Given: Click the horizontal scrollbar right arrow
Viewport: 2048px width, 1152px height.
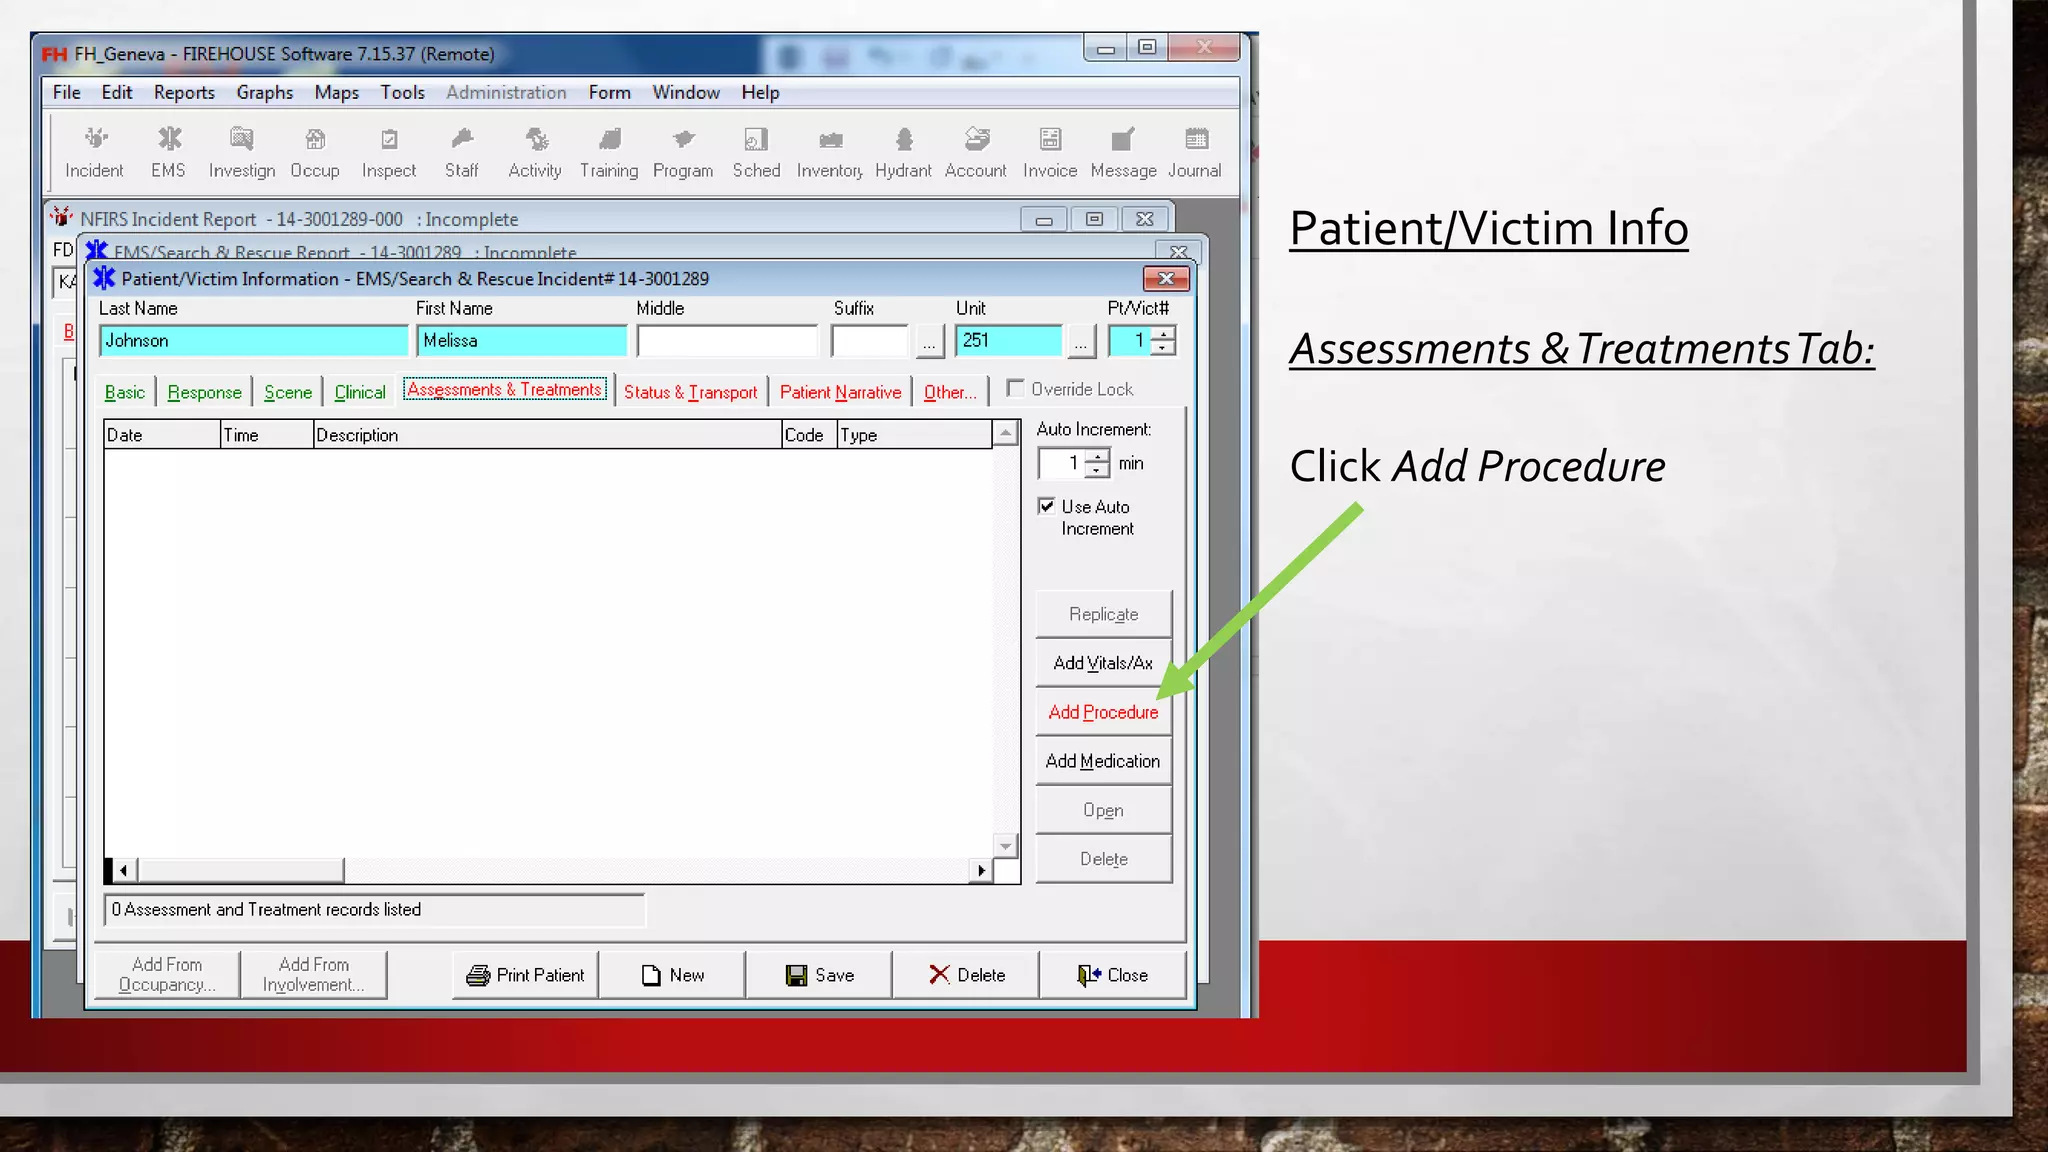Looking at the screenshot, I should [x=981, y=871].
